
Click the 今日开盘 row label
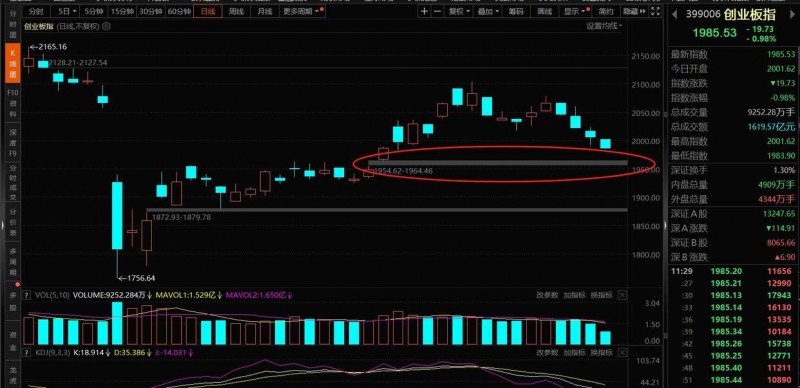(x=689, y=69)
